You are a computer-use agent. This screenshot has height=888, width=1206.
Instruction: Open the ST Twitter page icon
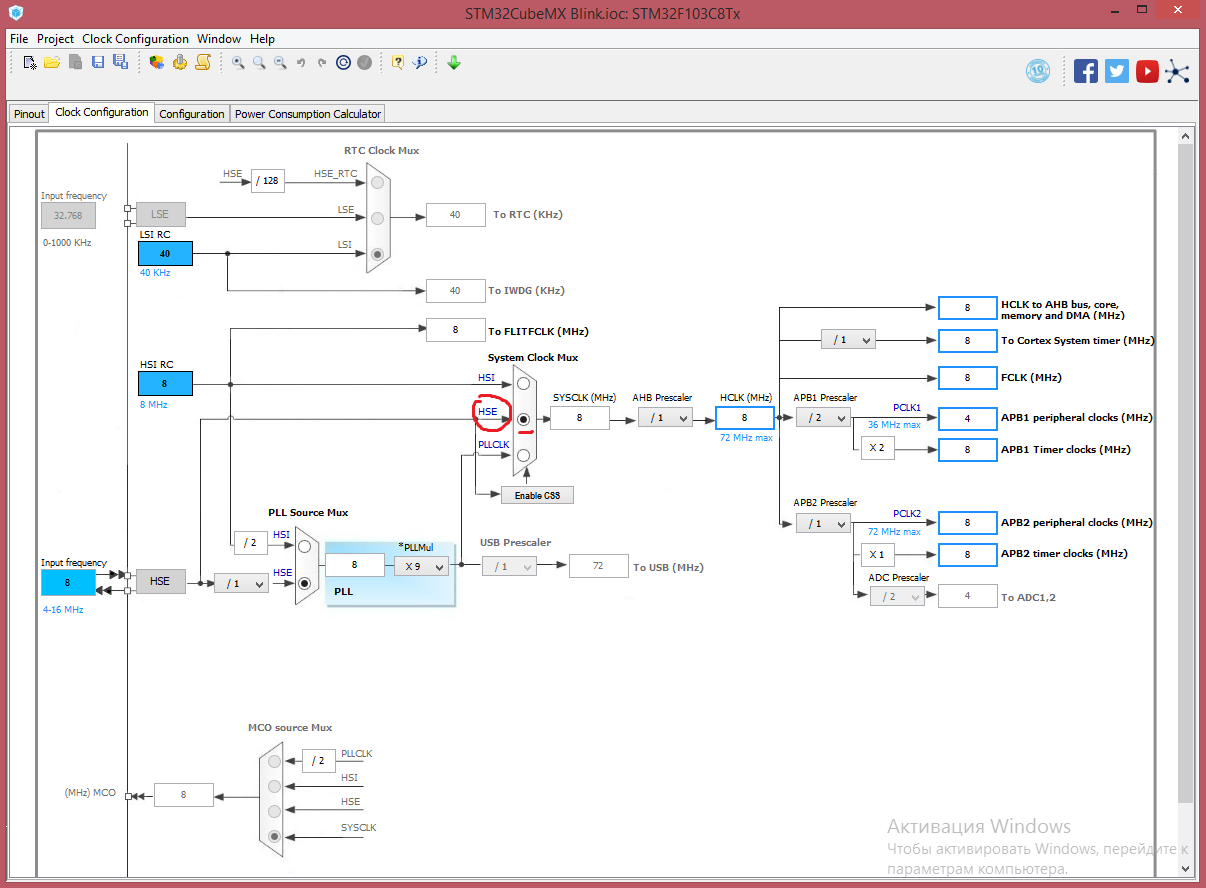(x=1117, y=71)
